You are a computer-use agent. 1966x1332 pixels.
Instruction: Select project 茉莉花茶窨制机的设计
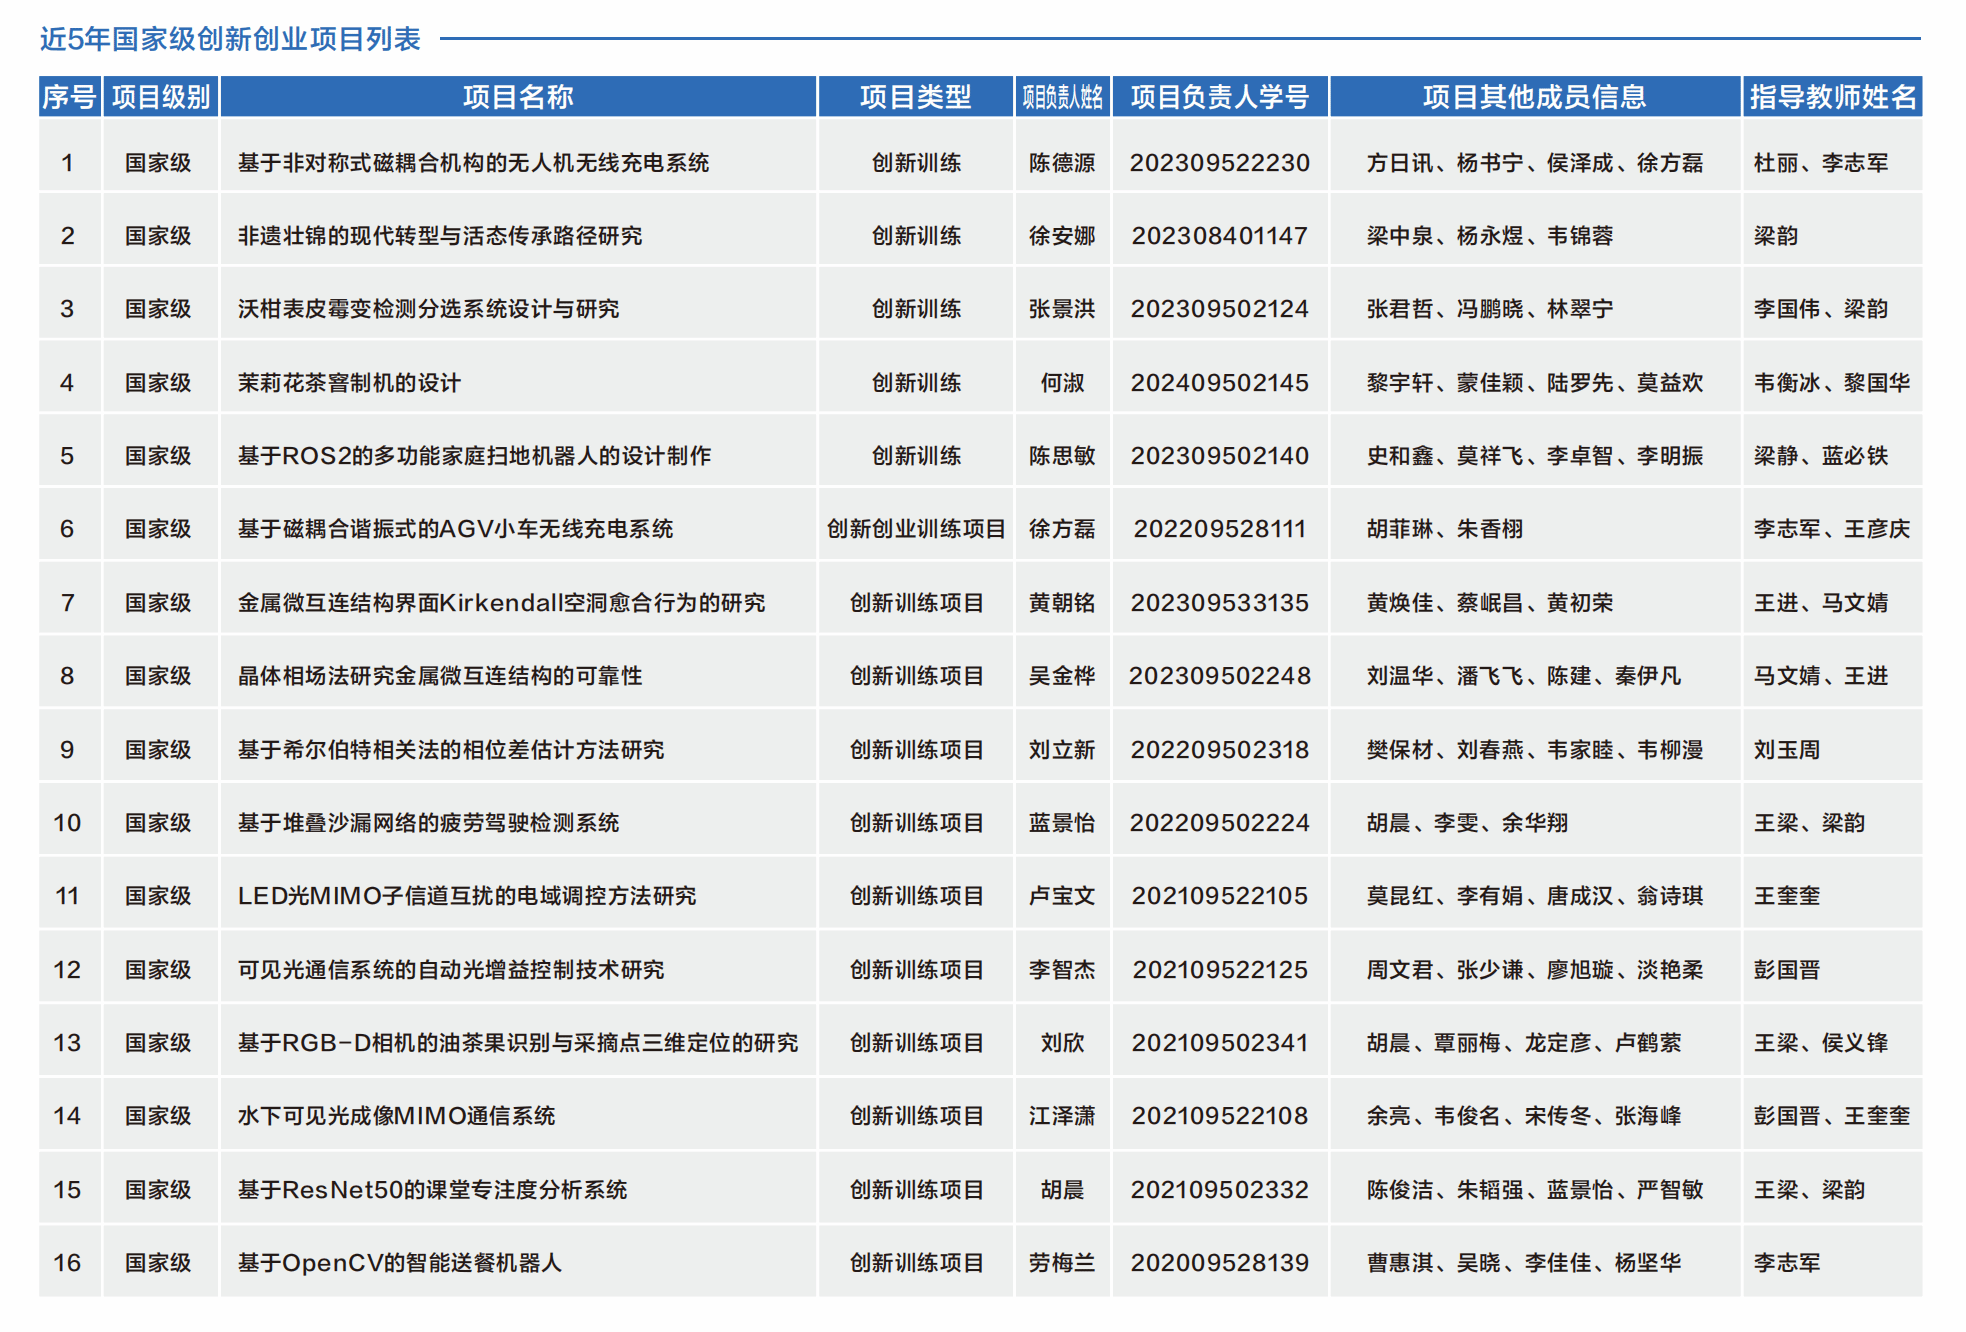coord(349,383)
